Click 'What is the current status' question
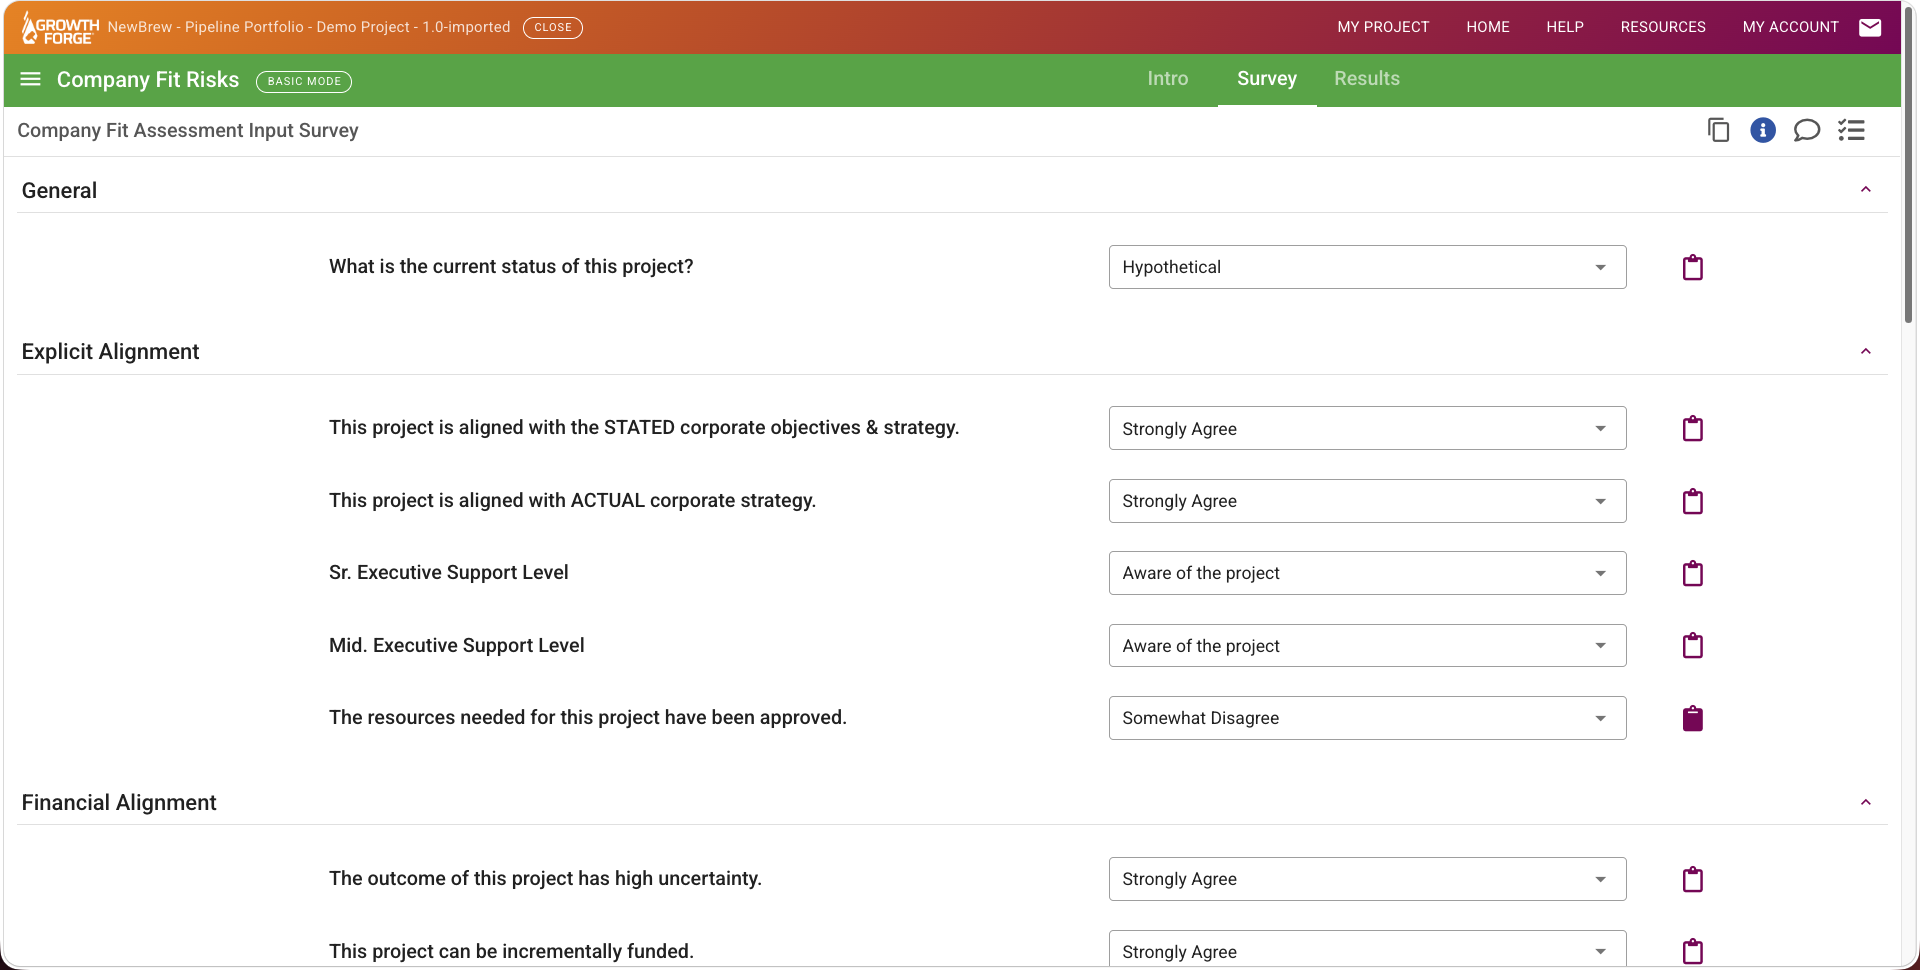The height and width of the screenshot is (970, 1920). click(x=511, y=267)
